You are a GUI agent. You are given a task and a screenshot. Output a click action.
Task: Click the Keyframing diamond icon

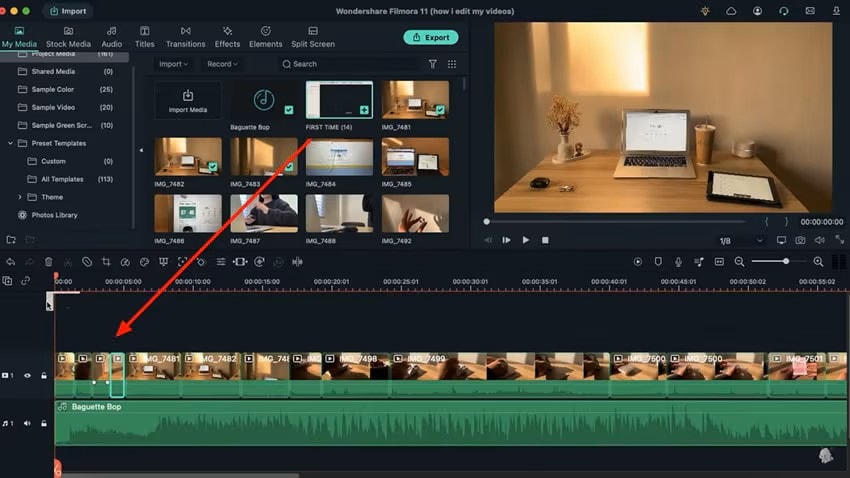point(201,262)
